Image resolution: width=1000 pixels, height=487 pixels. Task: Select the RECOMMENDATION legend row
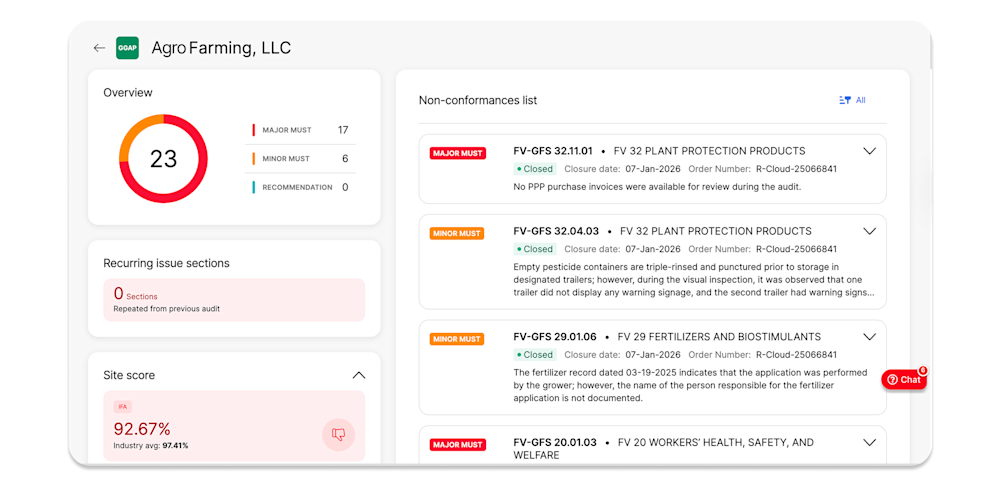click(x=300, y=187)
